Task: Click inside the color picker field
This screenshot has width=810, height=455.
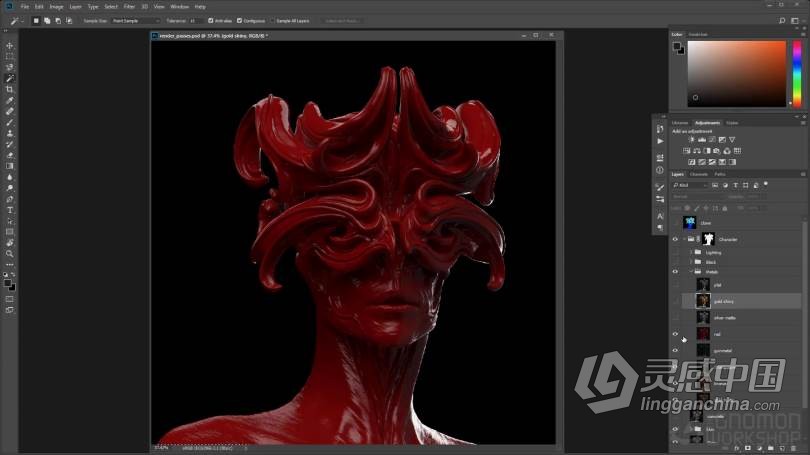Action: [737, 74]
